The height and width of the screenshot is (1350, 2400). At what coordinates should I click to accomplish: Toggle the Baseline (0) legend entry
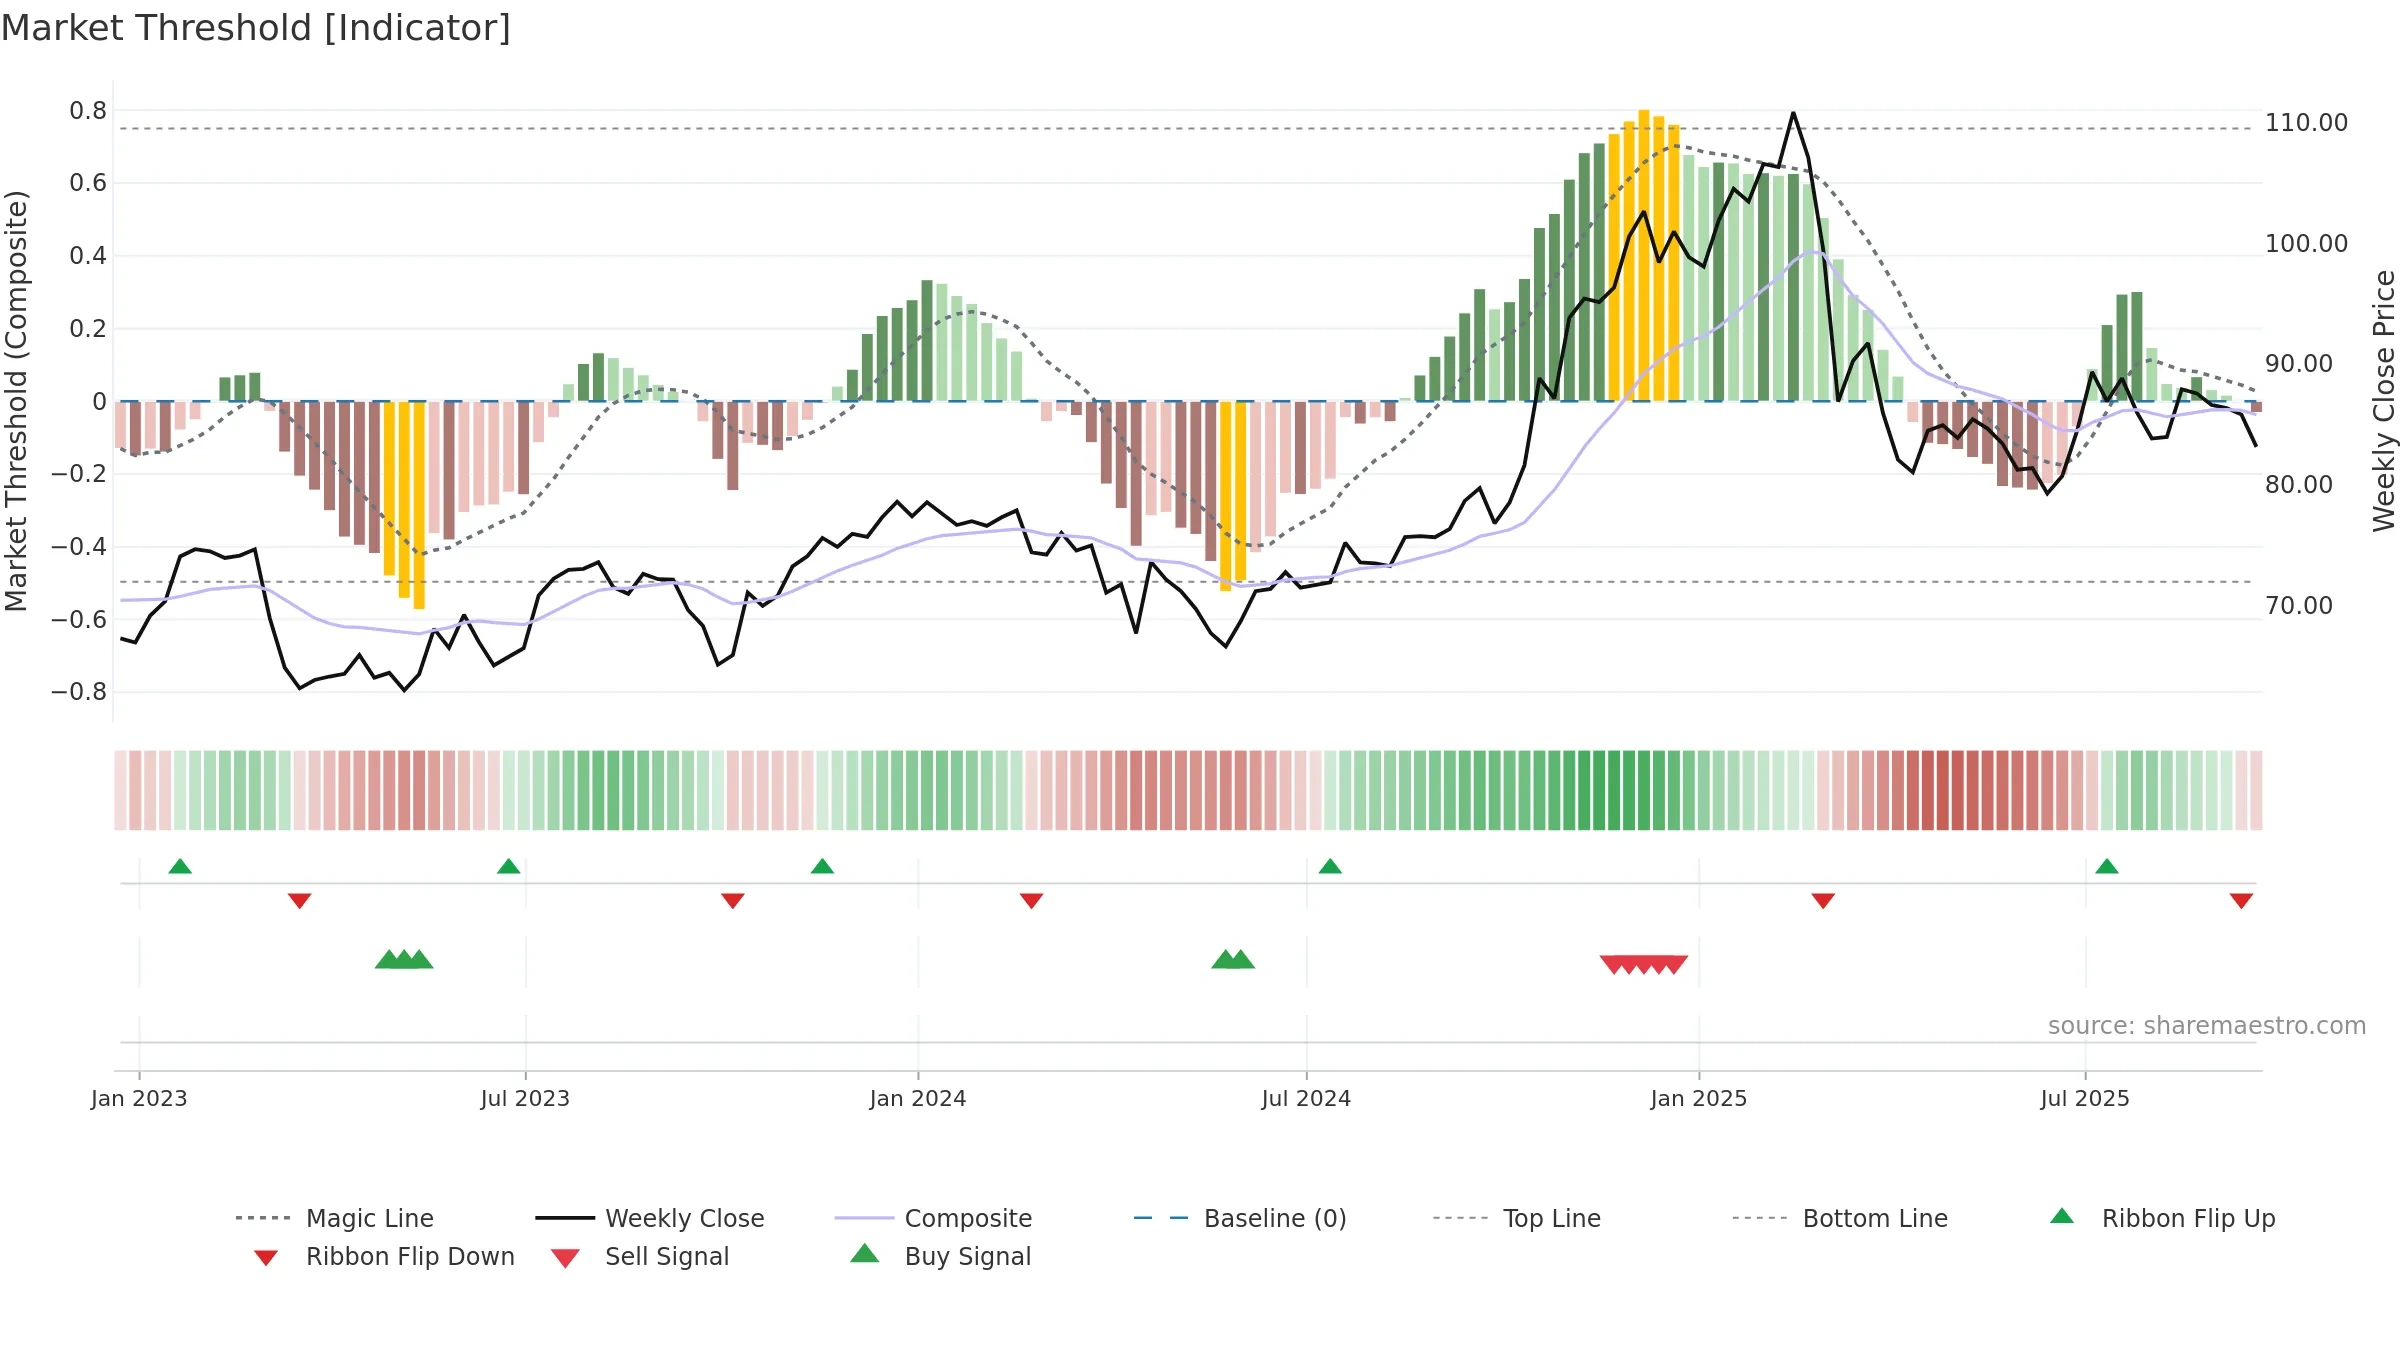point(1240,1218)
